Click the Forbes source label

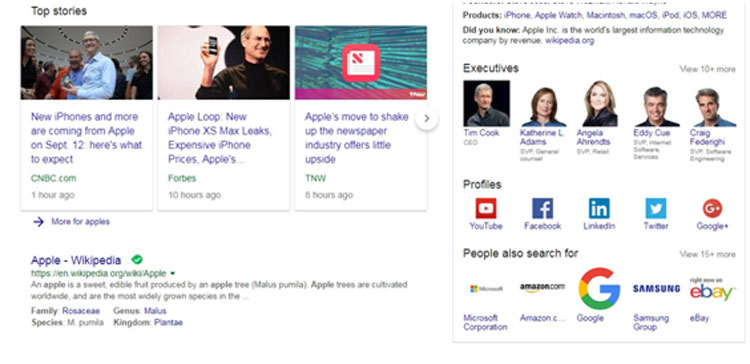click(x=182, y=178)
